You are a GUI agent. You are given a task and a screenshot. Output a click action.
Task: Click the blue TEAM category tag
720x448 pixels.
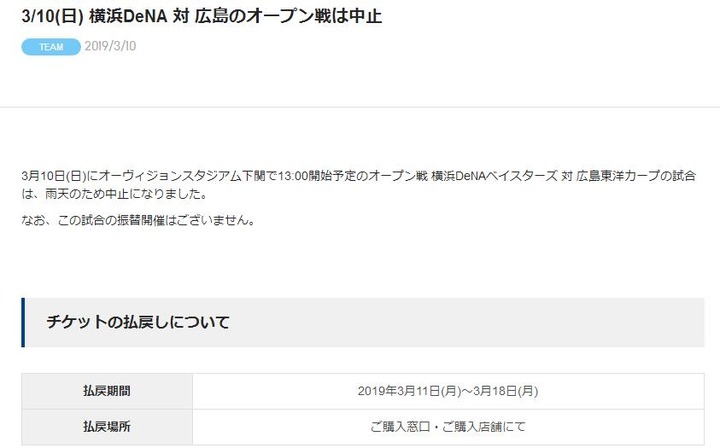click(51, 47)
